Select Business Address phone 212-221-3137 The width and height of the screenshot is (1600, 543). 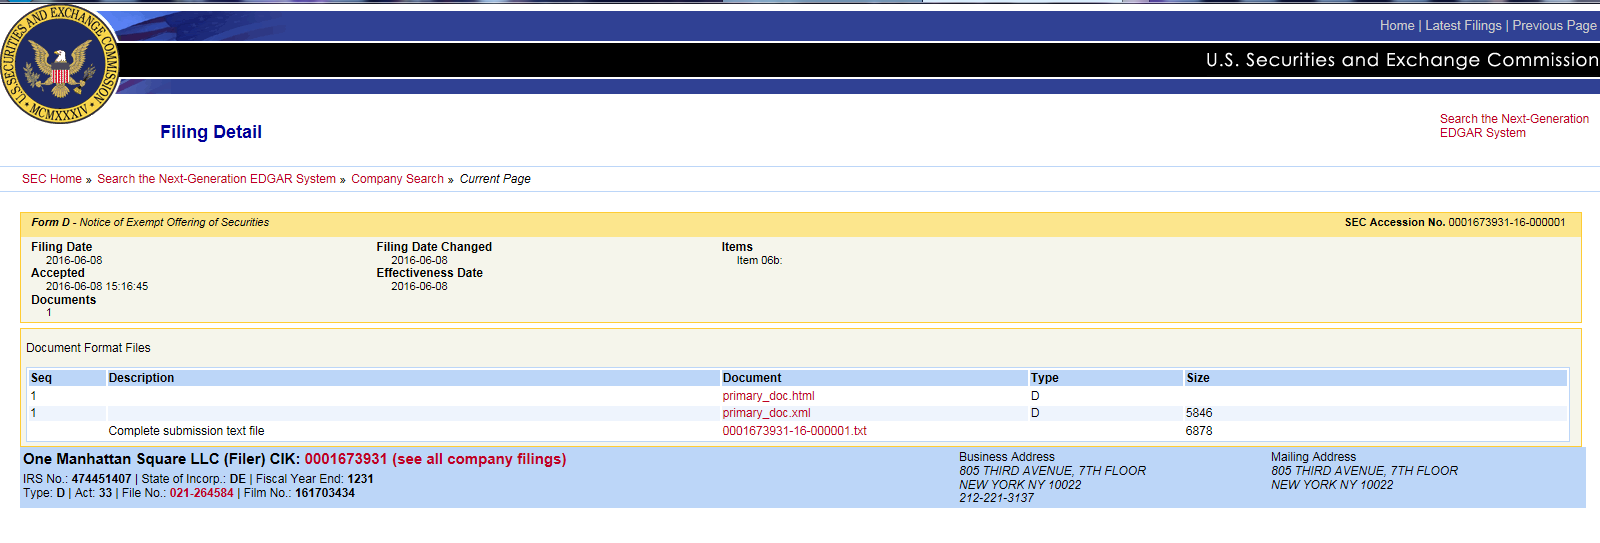(x=996, y=498)
